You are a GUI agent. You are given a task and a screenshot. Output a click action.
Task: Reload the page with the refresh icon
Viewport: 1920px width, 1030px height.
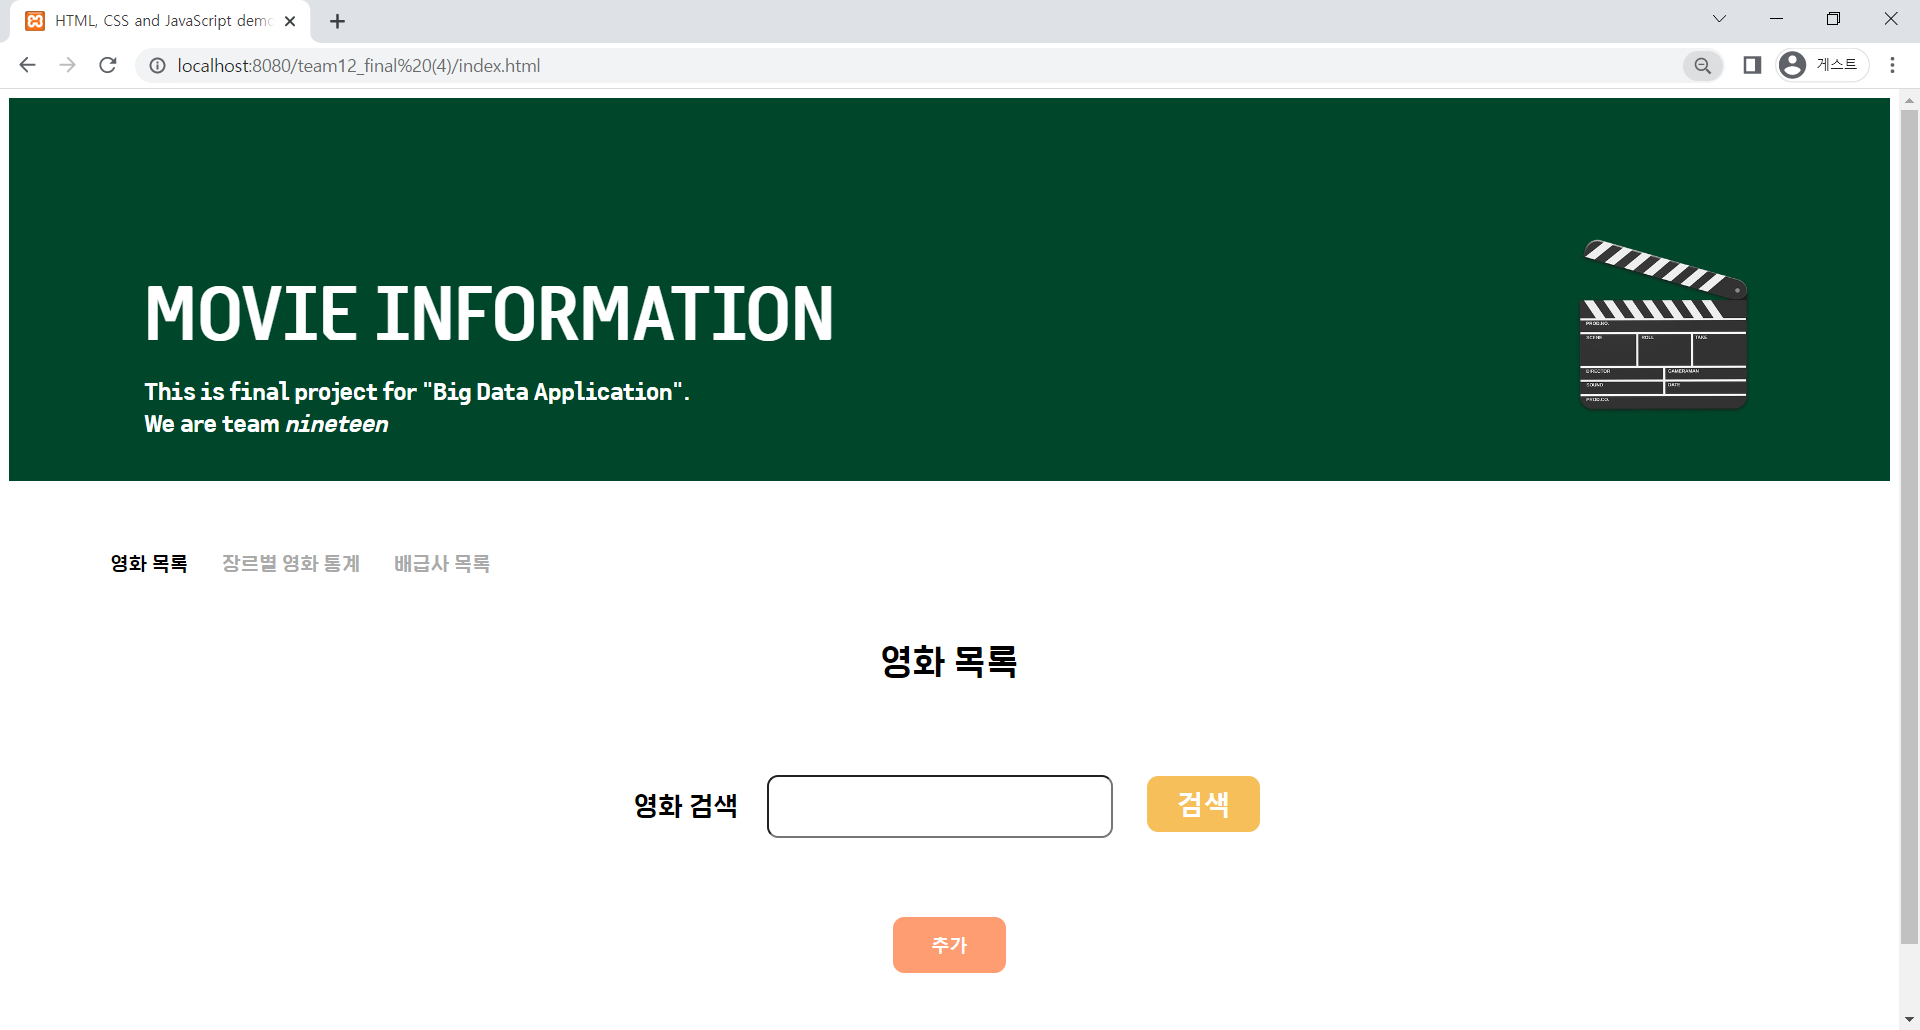108,65
